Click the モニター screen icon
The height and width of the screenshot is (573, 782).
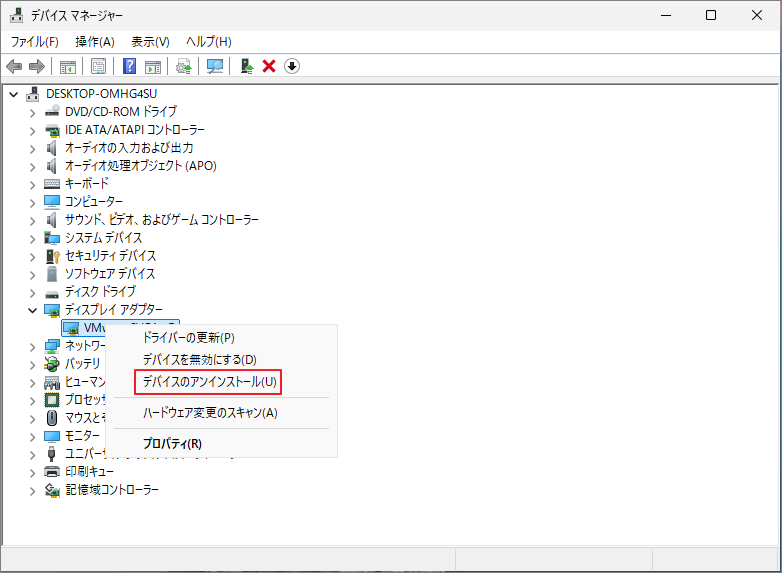pos(52,436)
